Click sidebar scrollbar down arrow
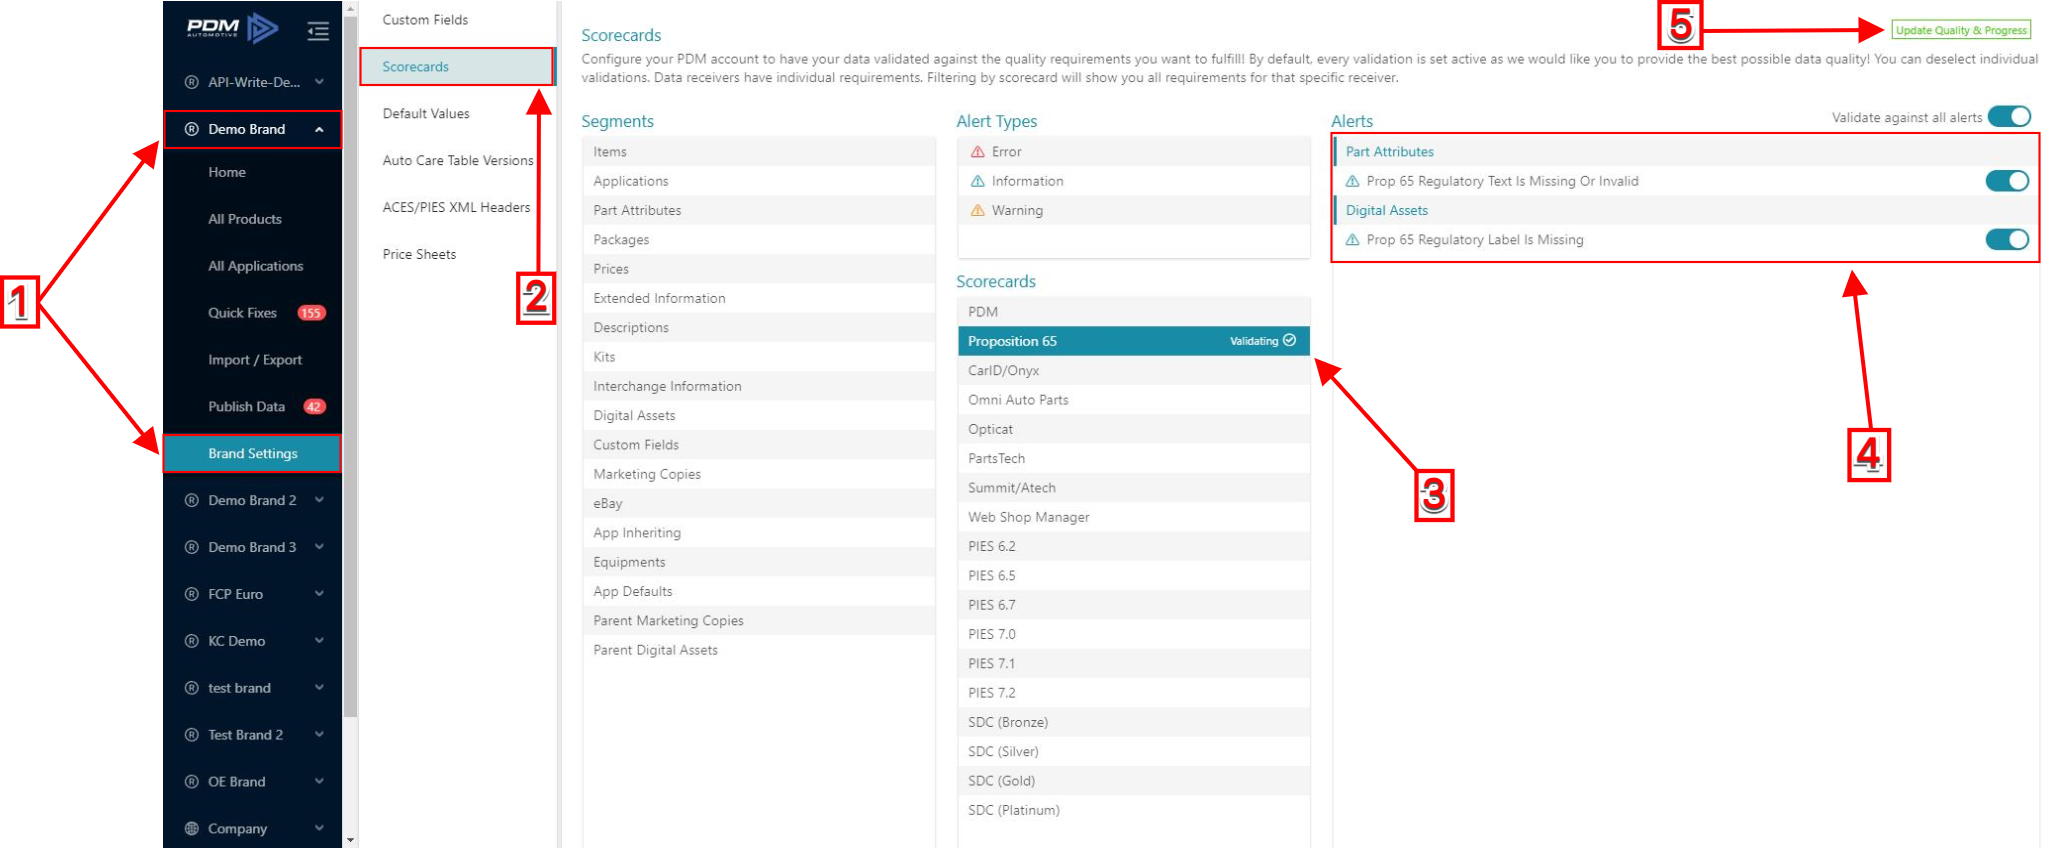2060x848 pixels. (350, 840)
